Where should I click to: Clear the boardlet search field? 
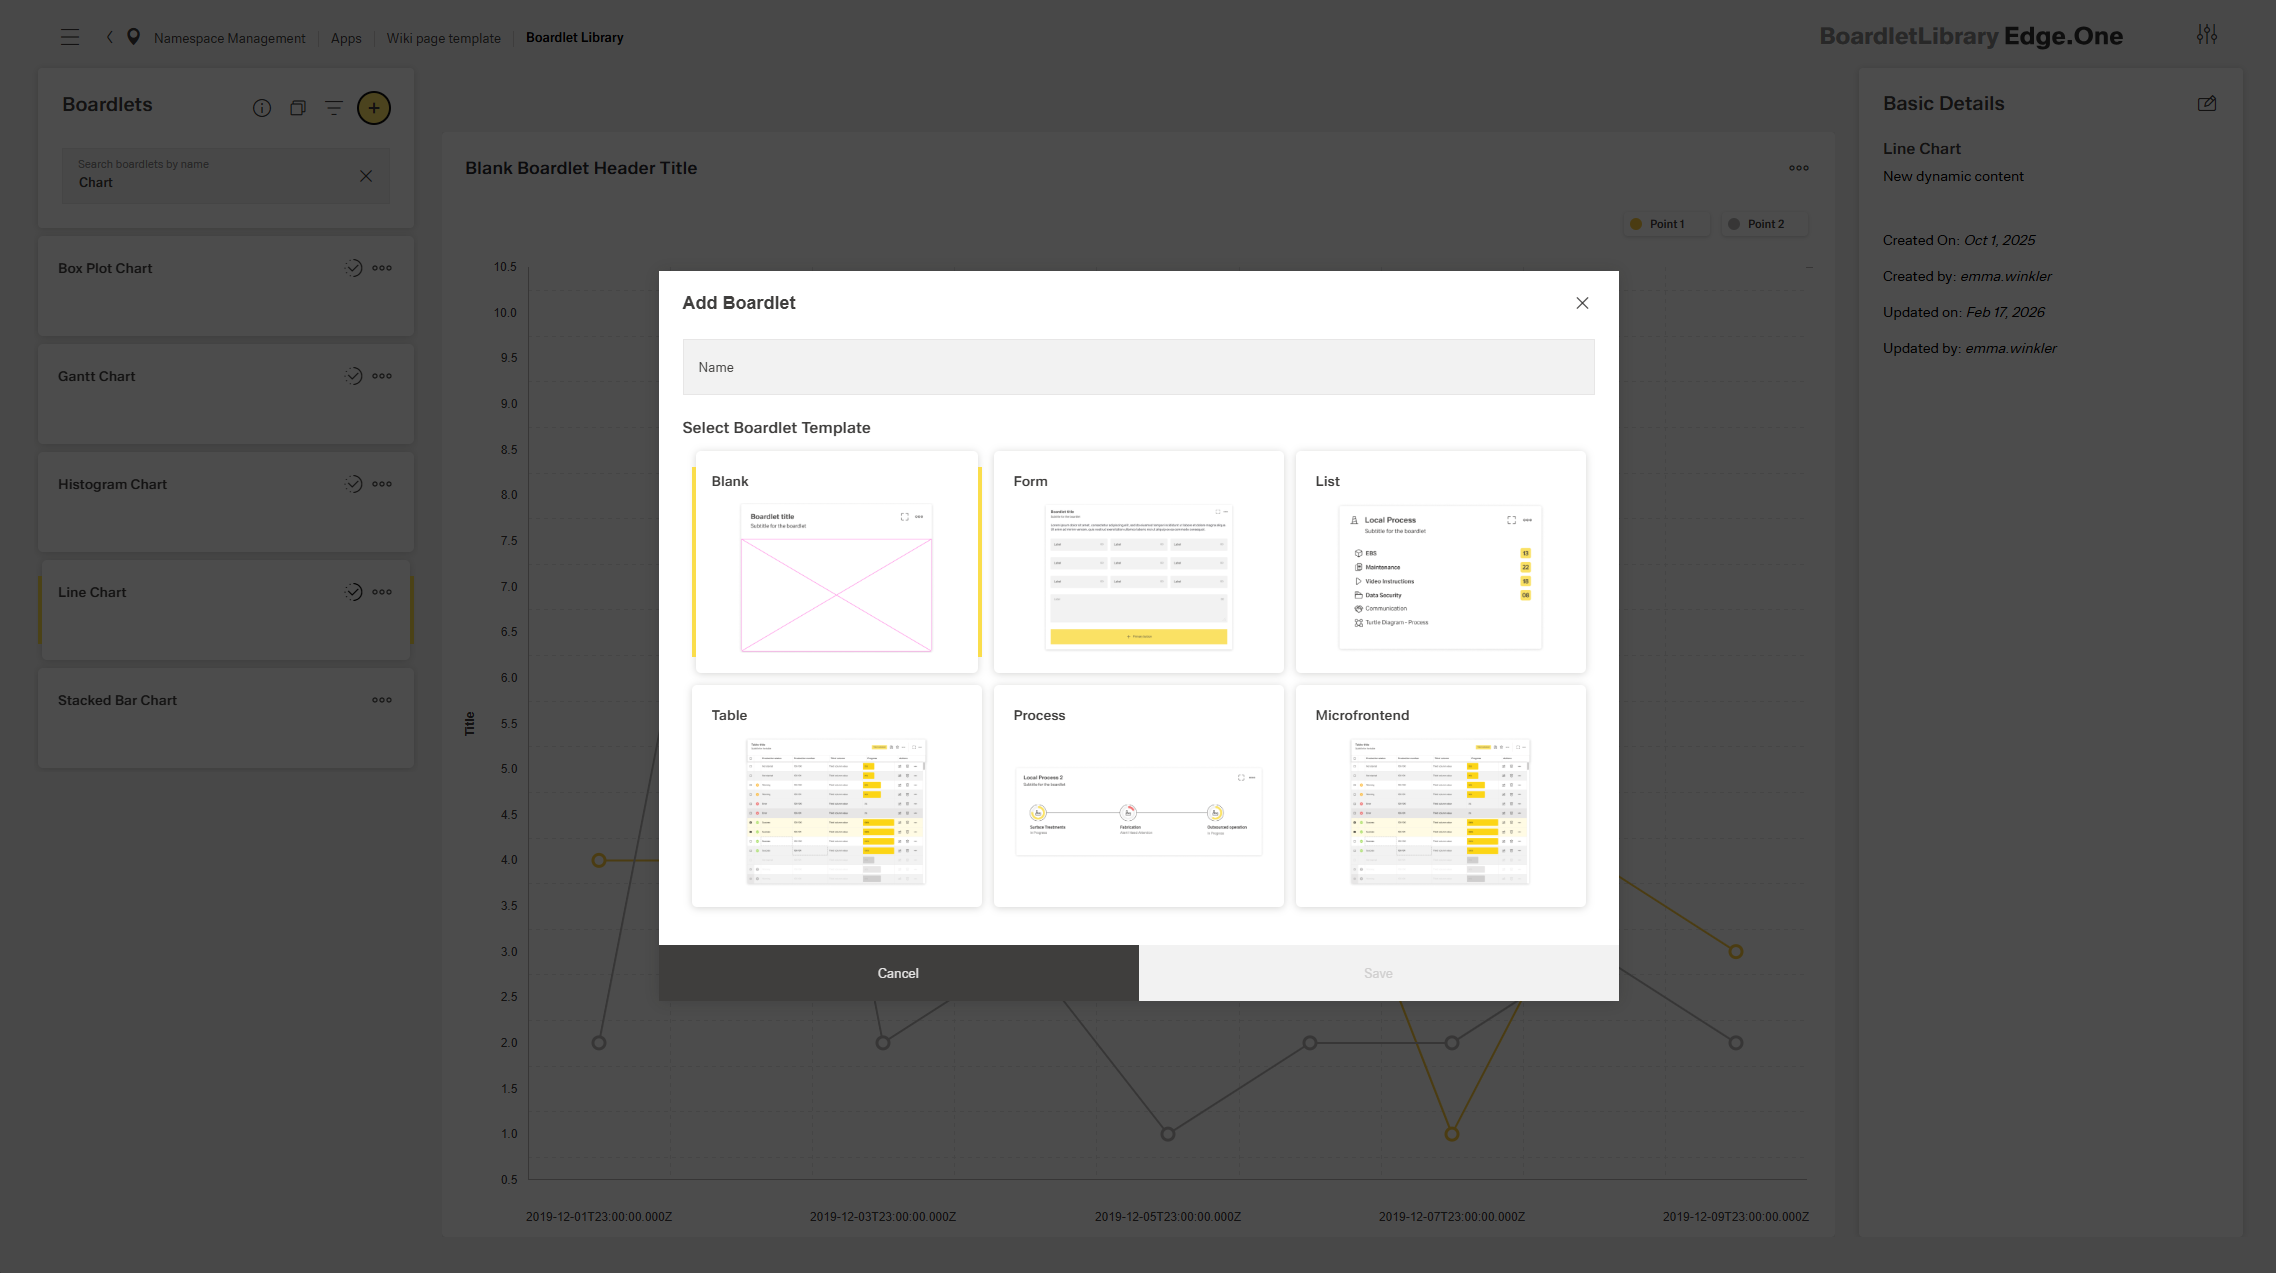click(x=366, y=176)
